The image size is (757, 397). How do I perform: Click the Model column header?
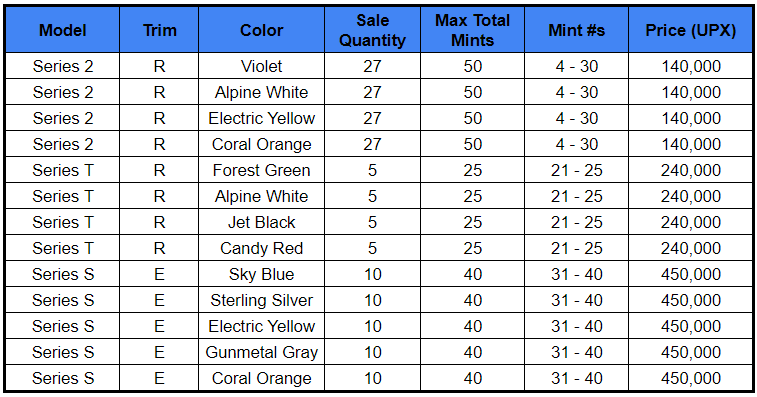pyautogui.click(x=63, y=30)
